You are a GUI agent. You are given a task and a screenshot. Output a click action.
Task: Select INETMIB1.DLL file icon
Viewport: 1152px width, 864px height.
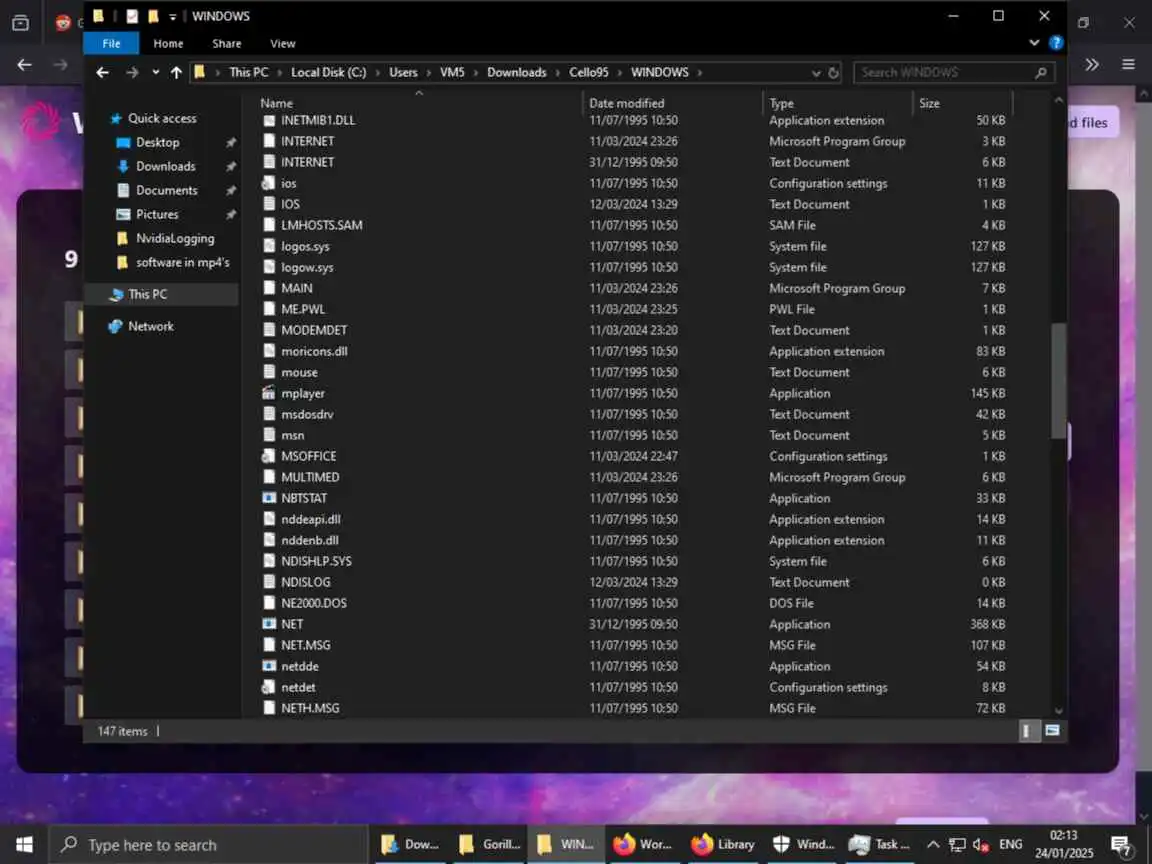click(269, 120)
